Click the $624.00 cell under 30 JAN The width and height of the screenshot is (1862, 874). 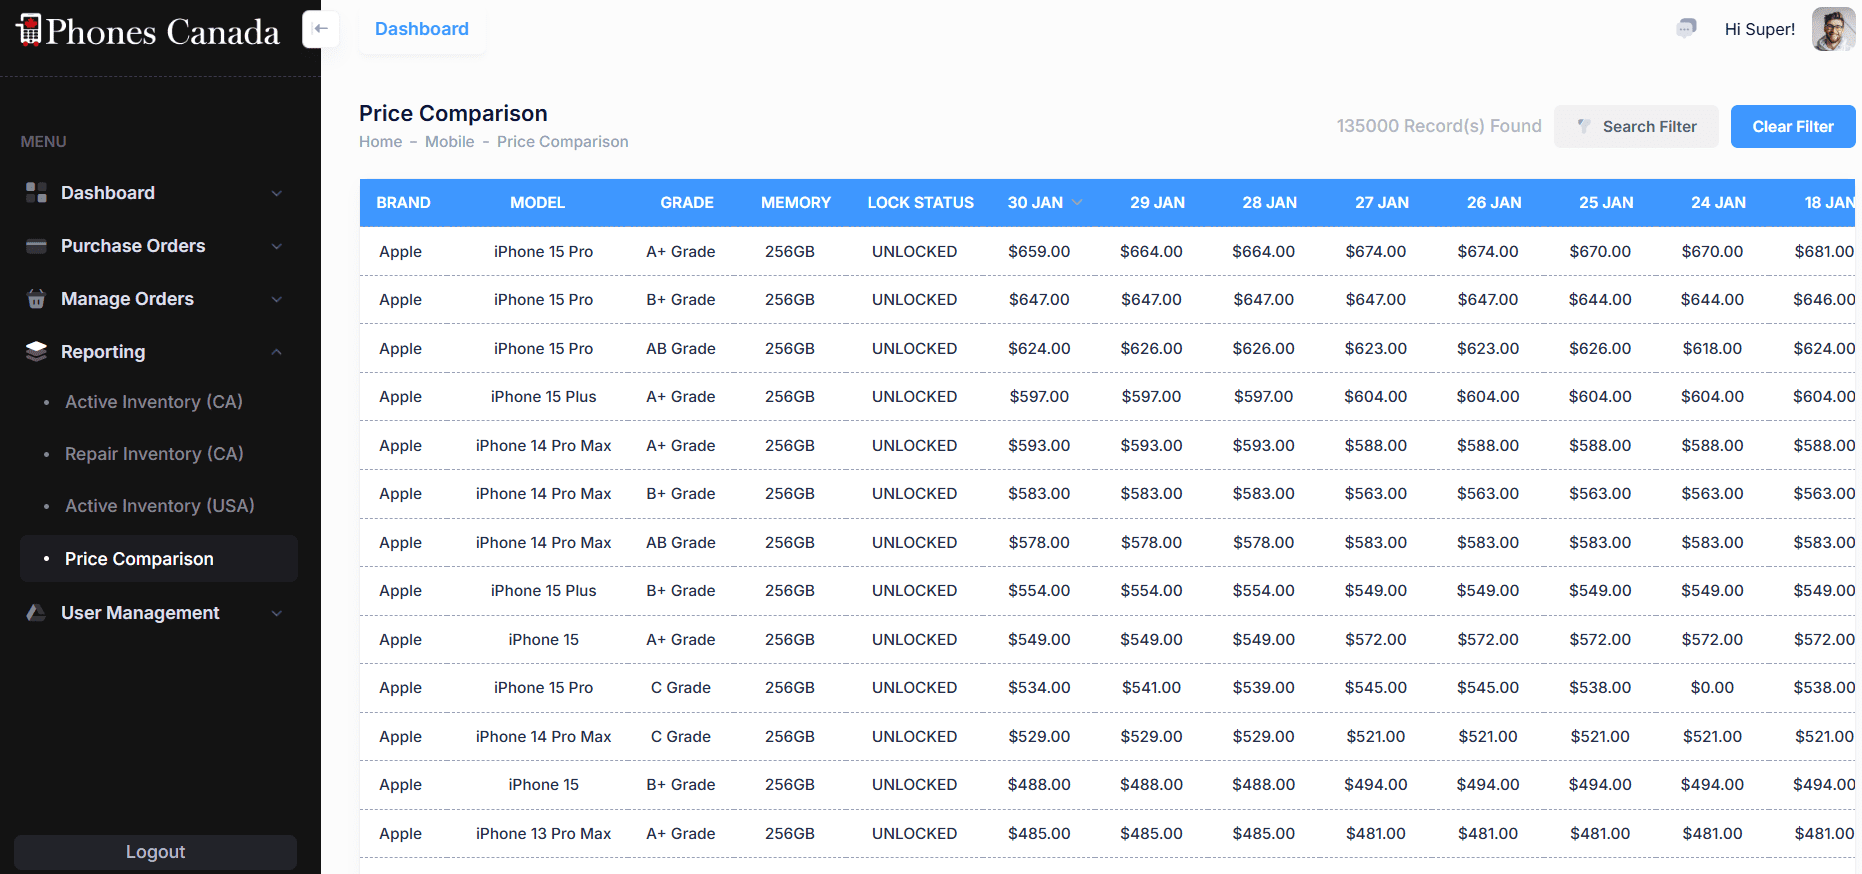[1039, 348]
